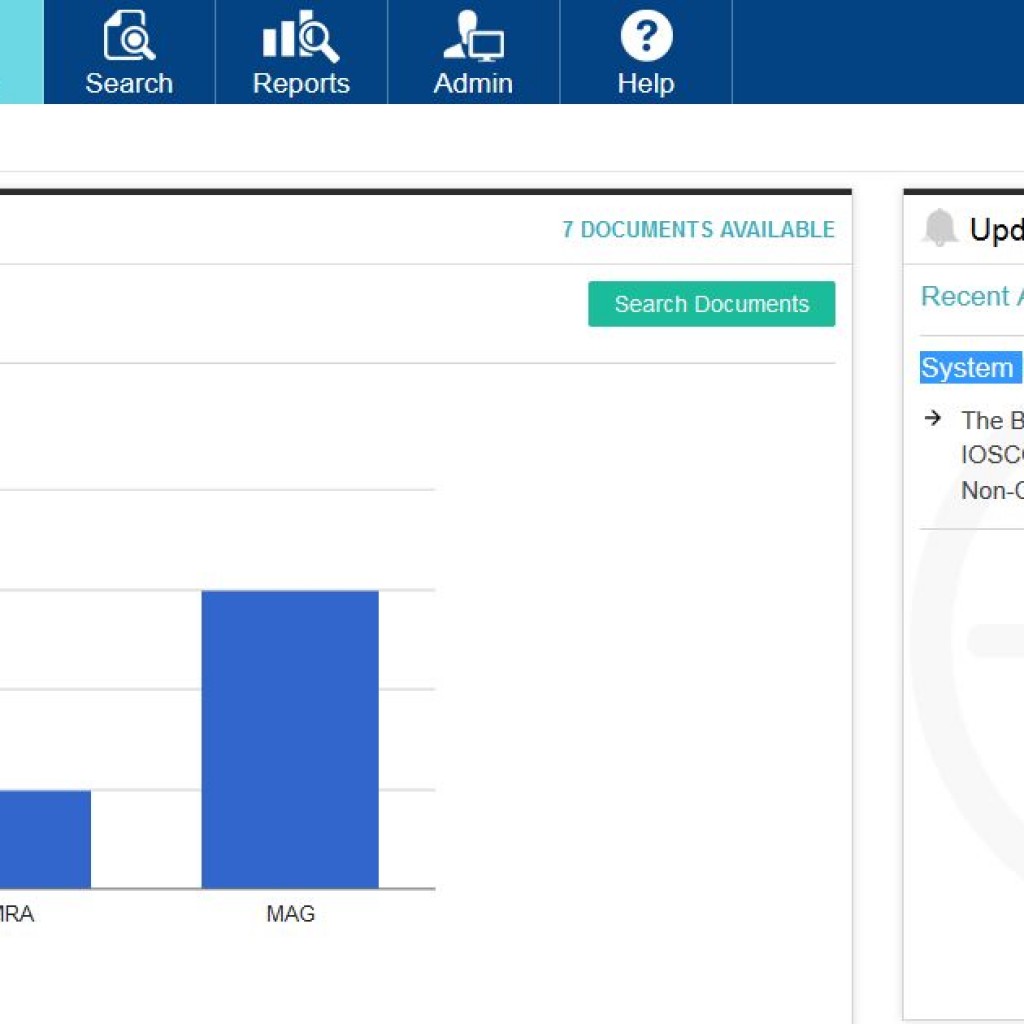Open the Reports menu label
This screenshot has width=1024, height=1024.
pyautogui.click(x=301, y=83)
